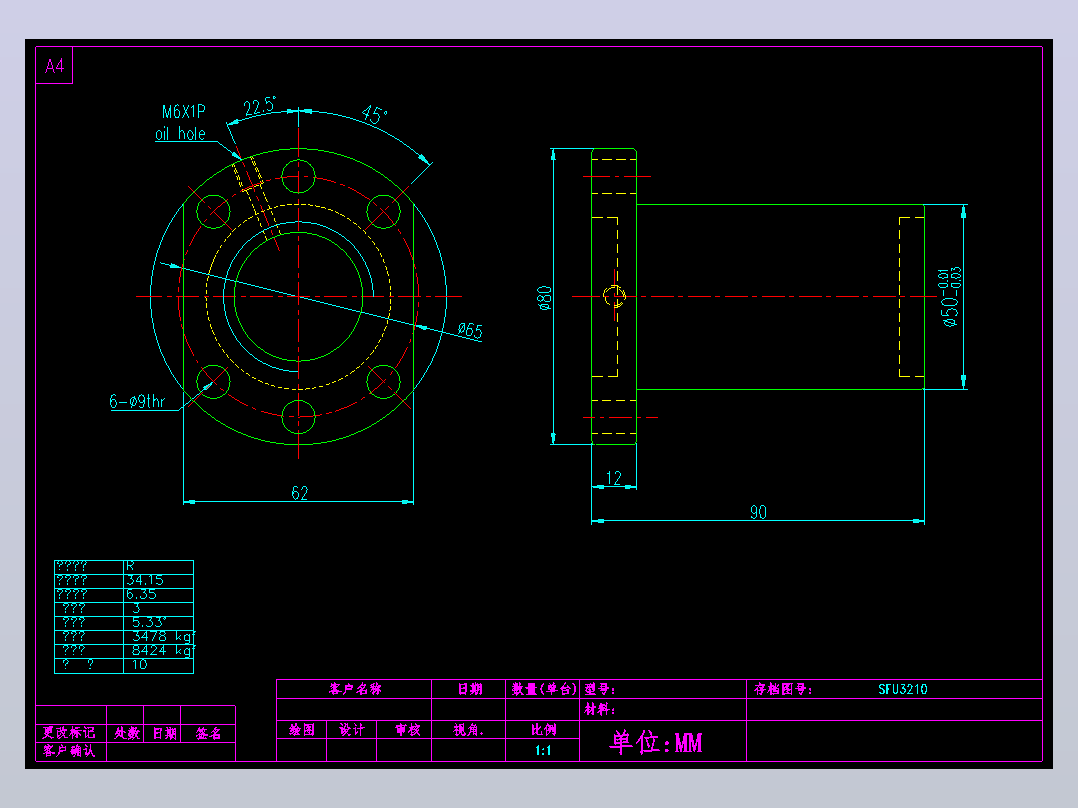Select the 存档图号 label
This screenshot has height=808, width=1078.
(783, 689)
